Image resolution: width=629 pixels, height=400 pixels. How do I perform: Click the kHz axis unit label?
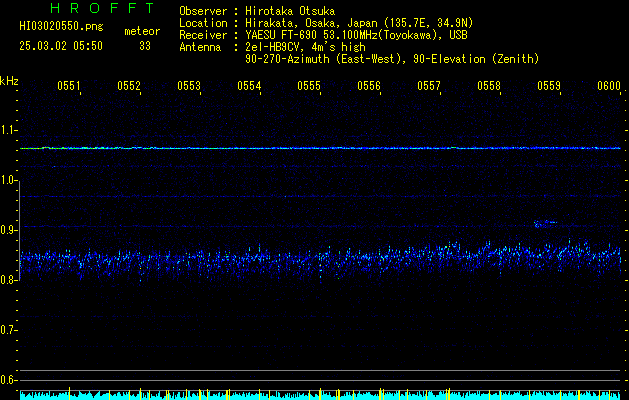point(9,81)
